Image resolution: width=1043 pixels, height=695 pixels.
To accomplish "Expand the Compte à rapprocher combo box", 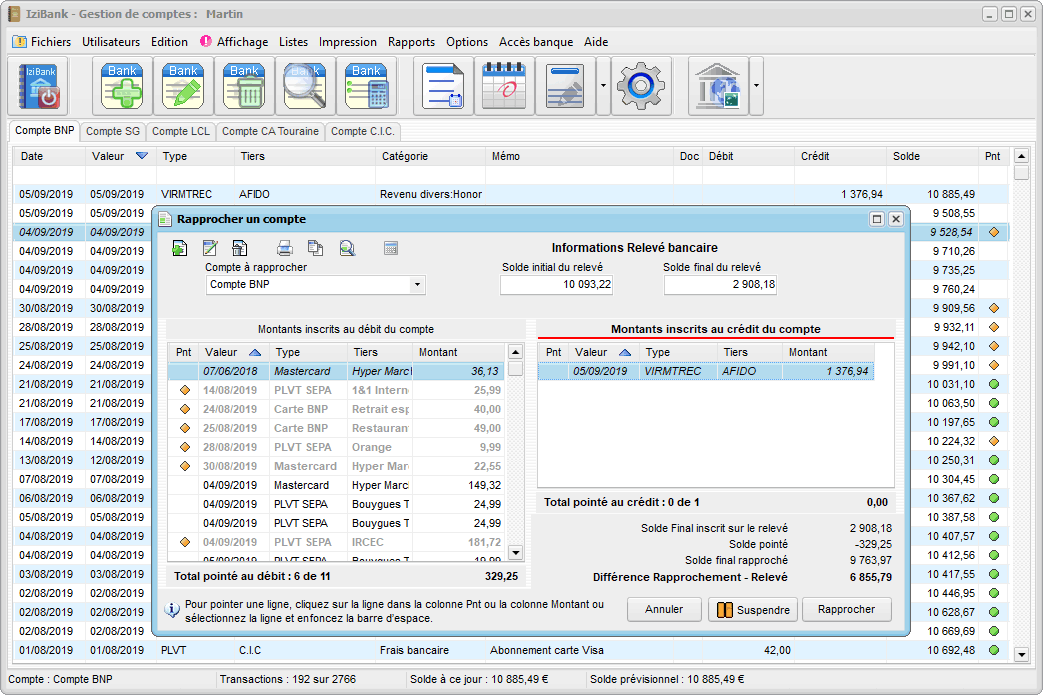I will click(416, 285).
